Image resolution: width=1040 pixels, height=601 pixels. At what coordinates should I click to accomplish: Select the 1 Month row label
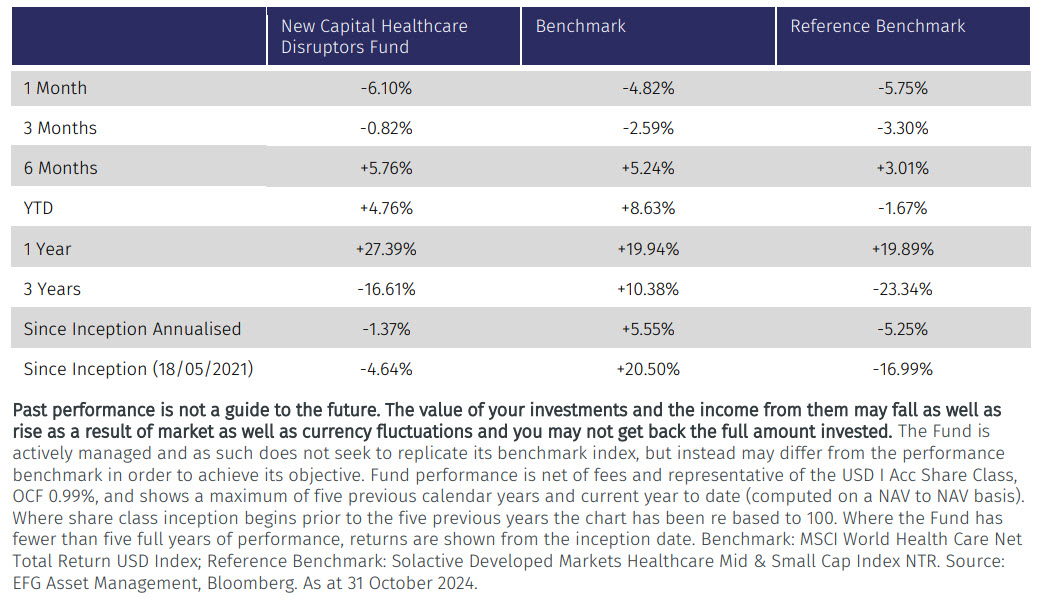(x=56, y=88)
